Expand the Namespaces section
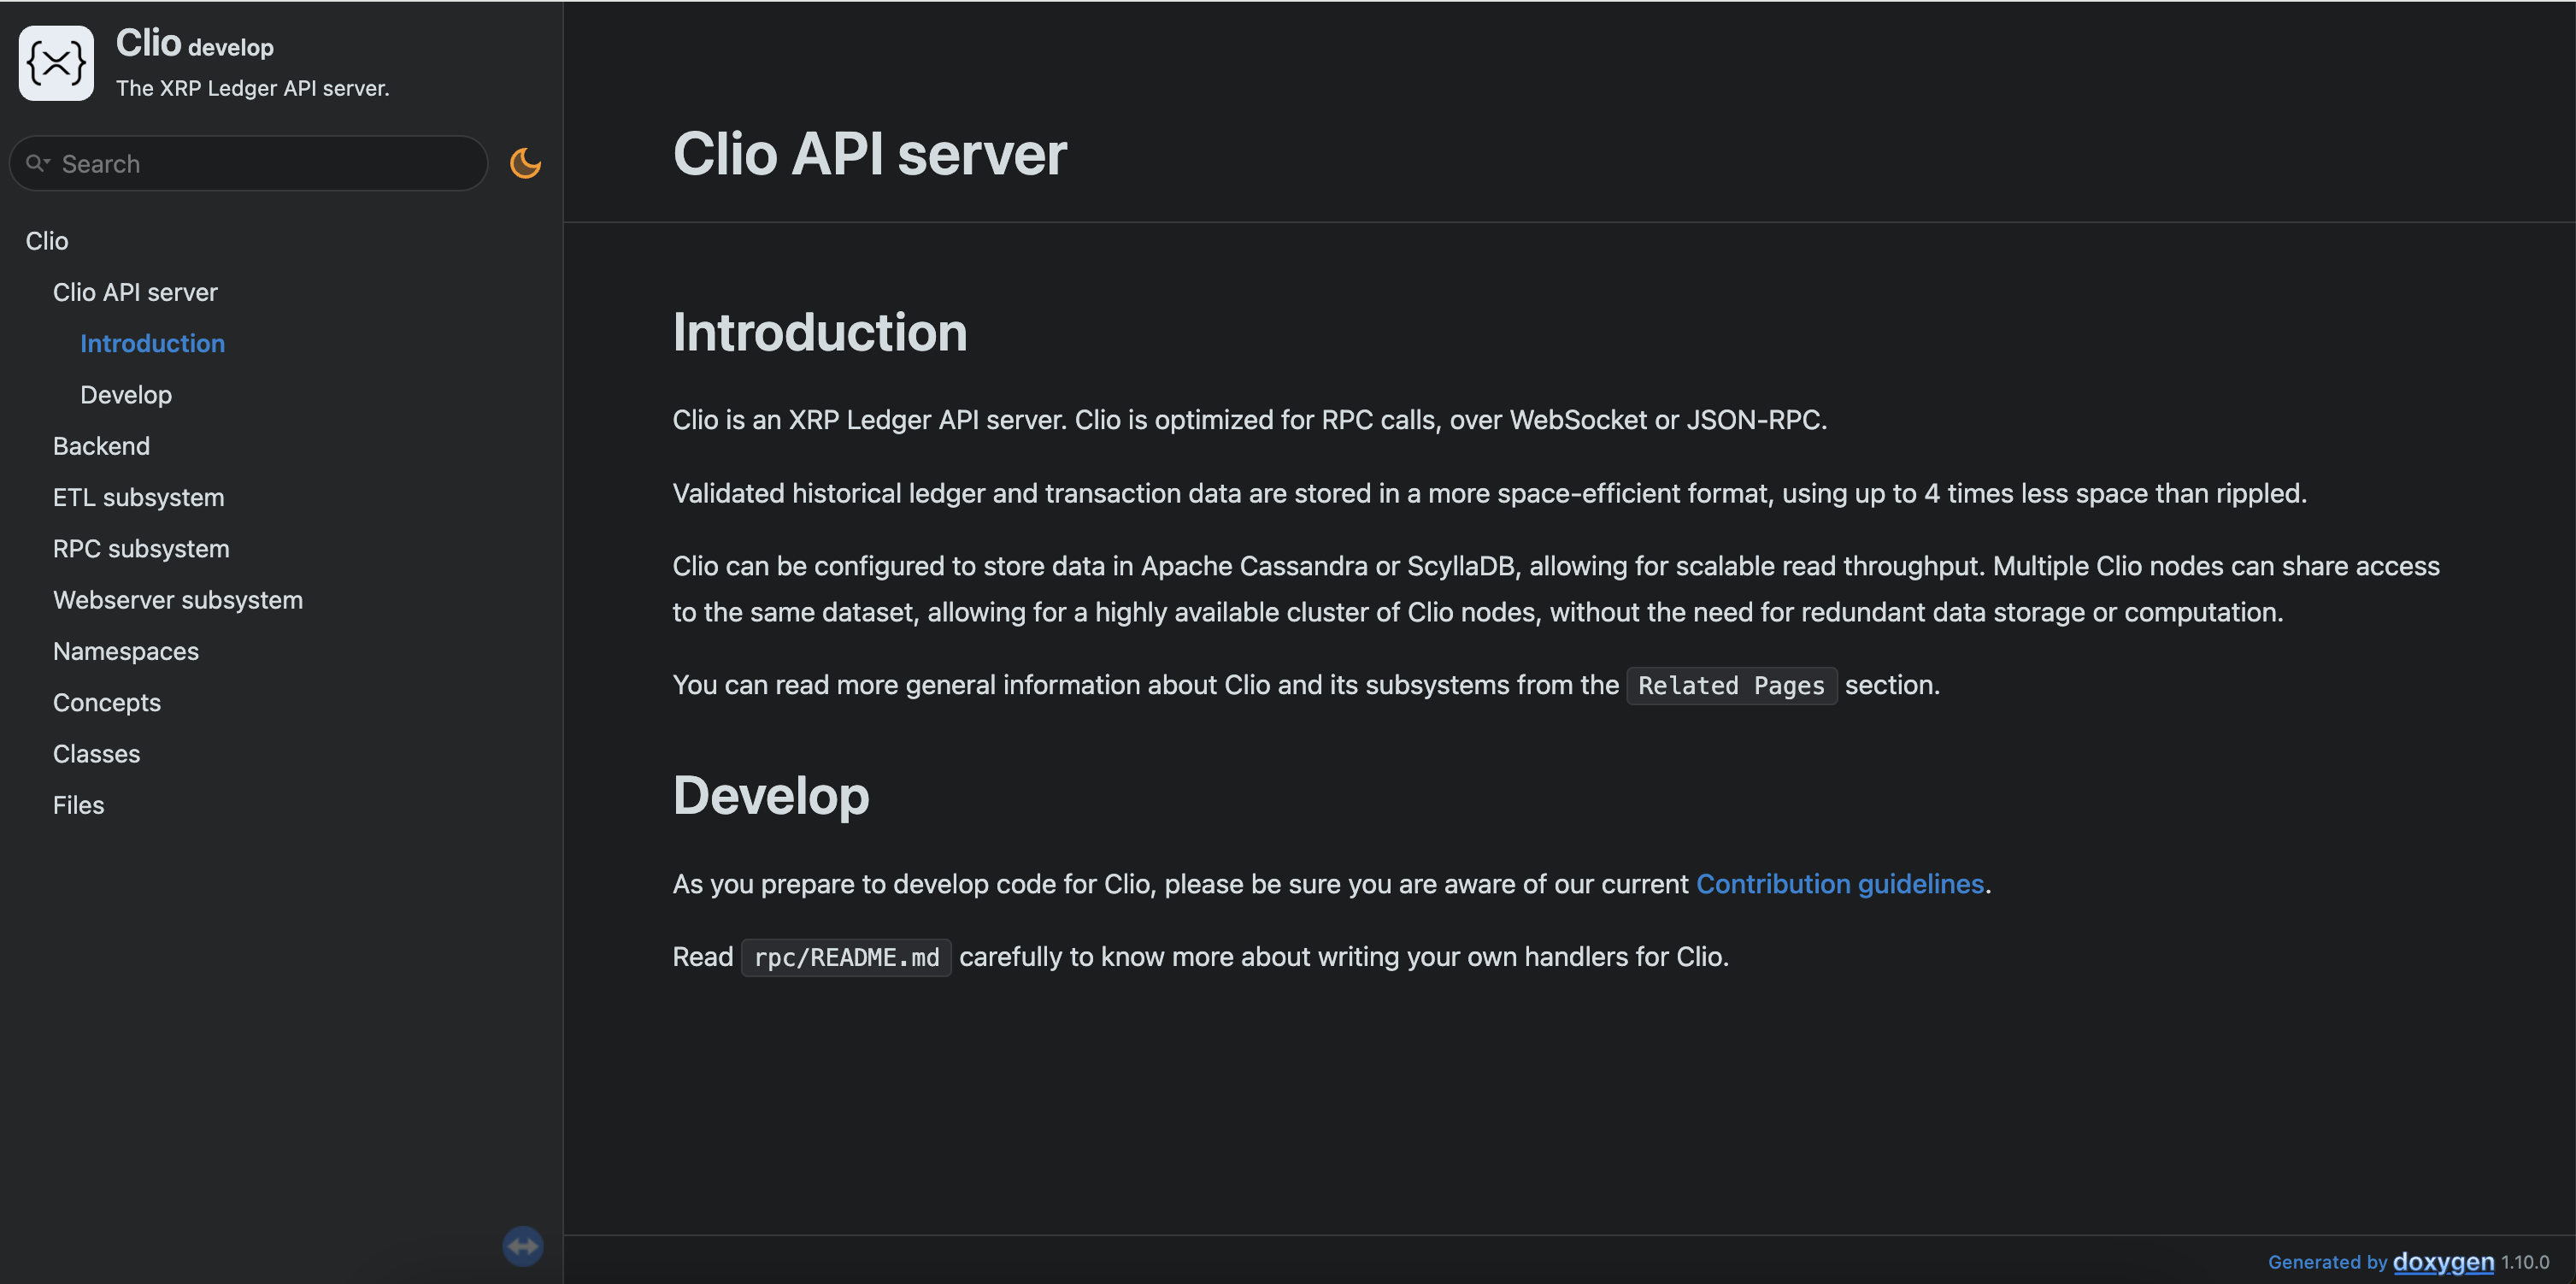This screenshot has height=1284, width=2576. [126, 651]
